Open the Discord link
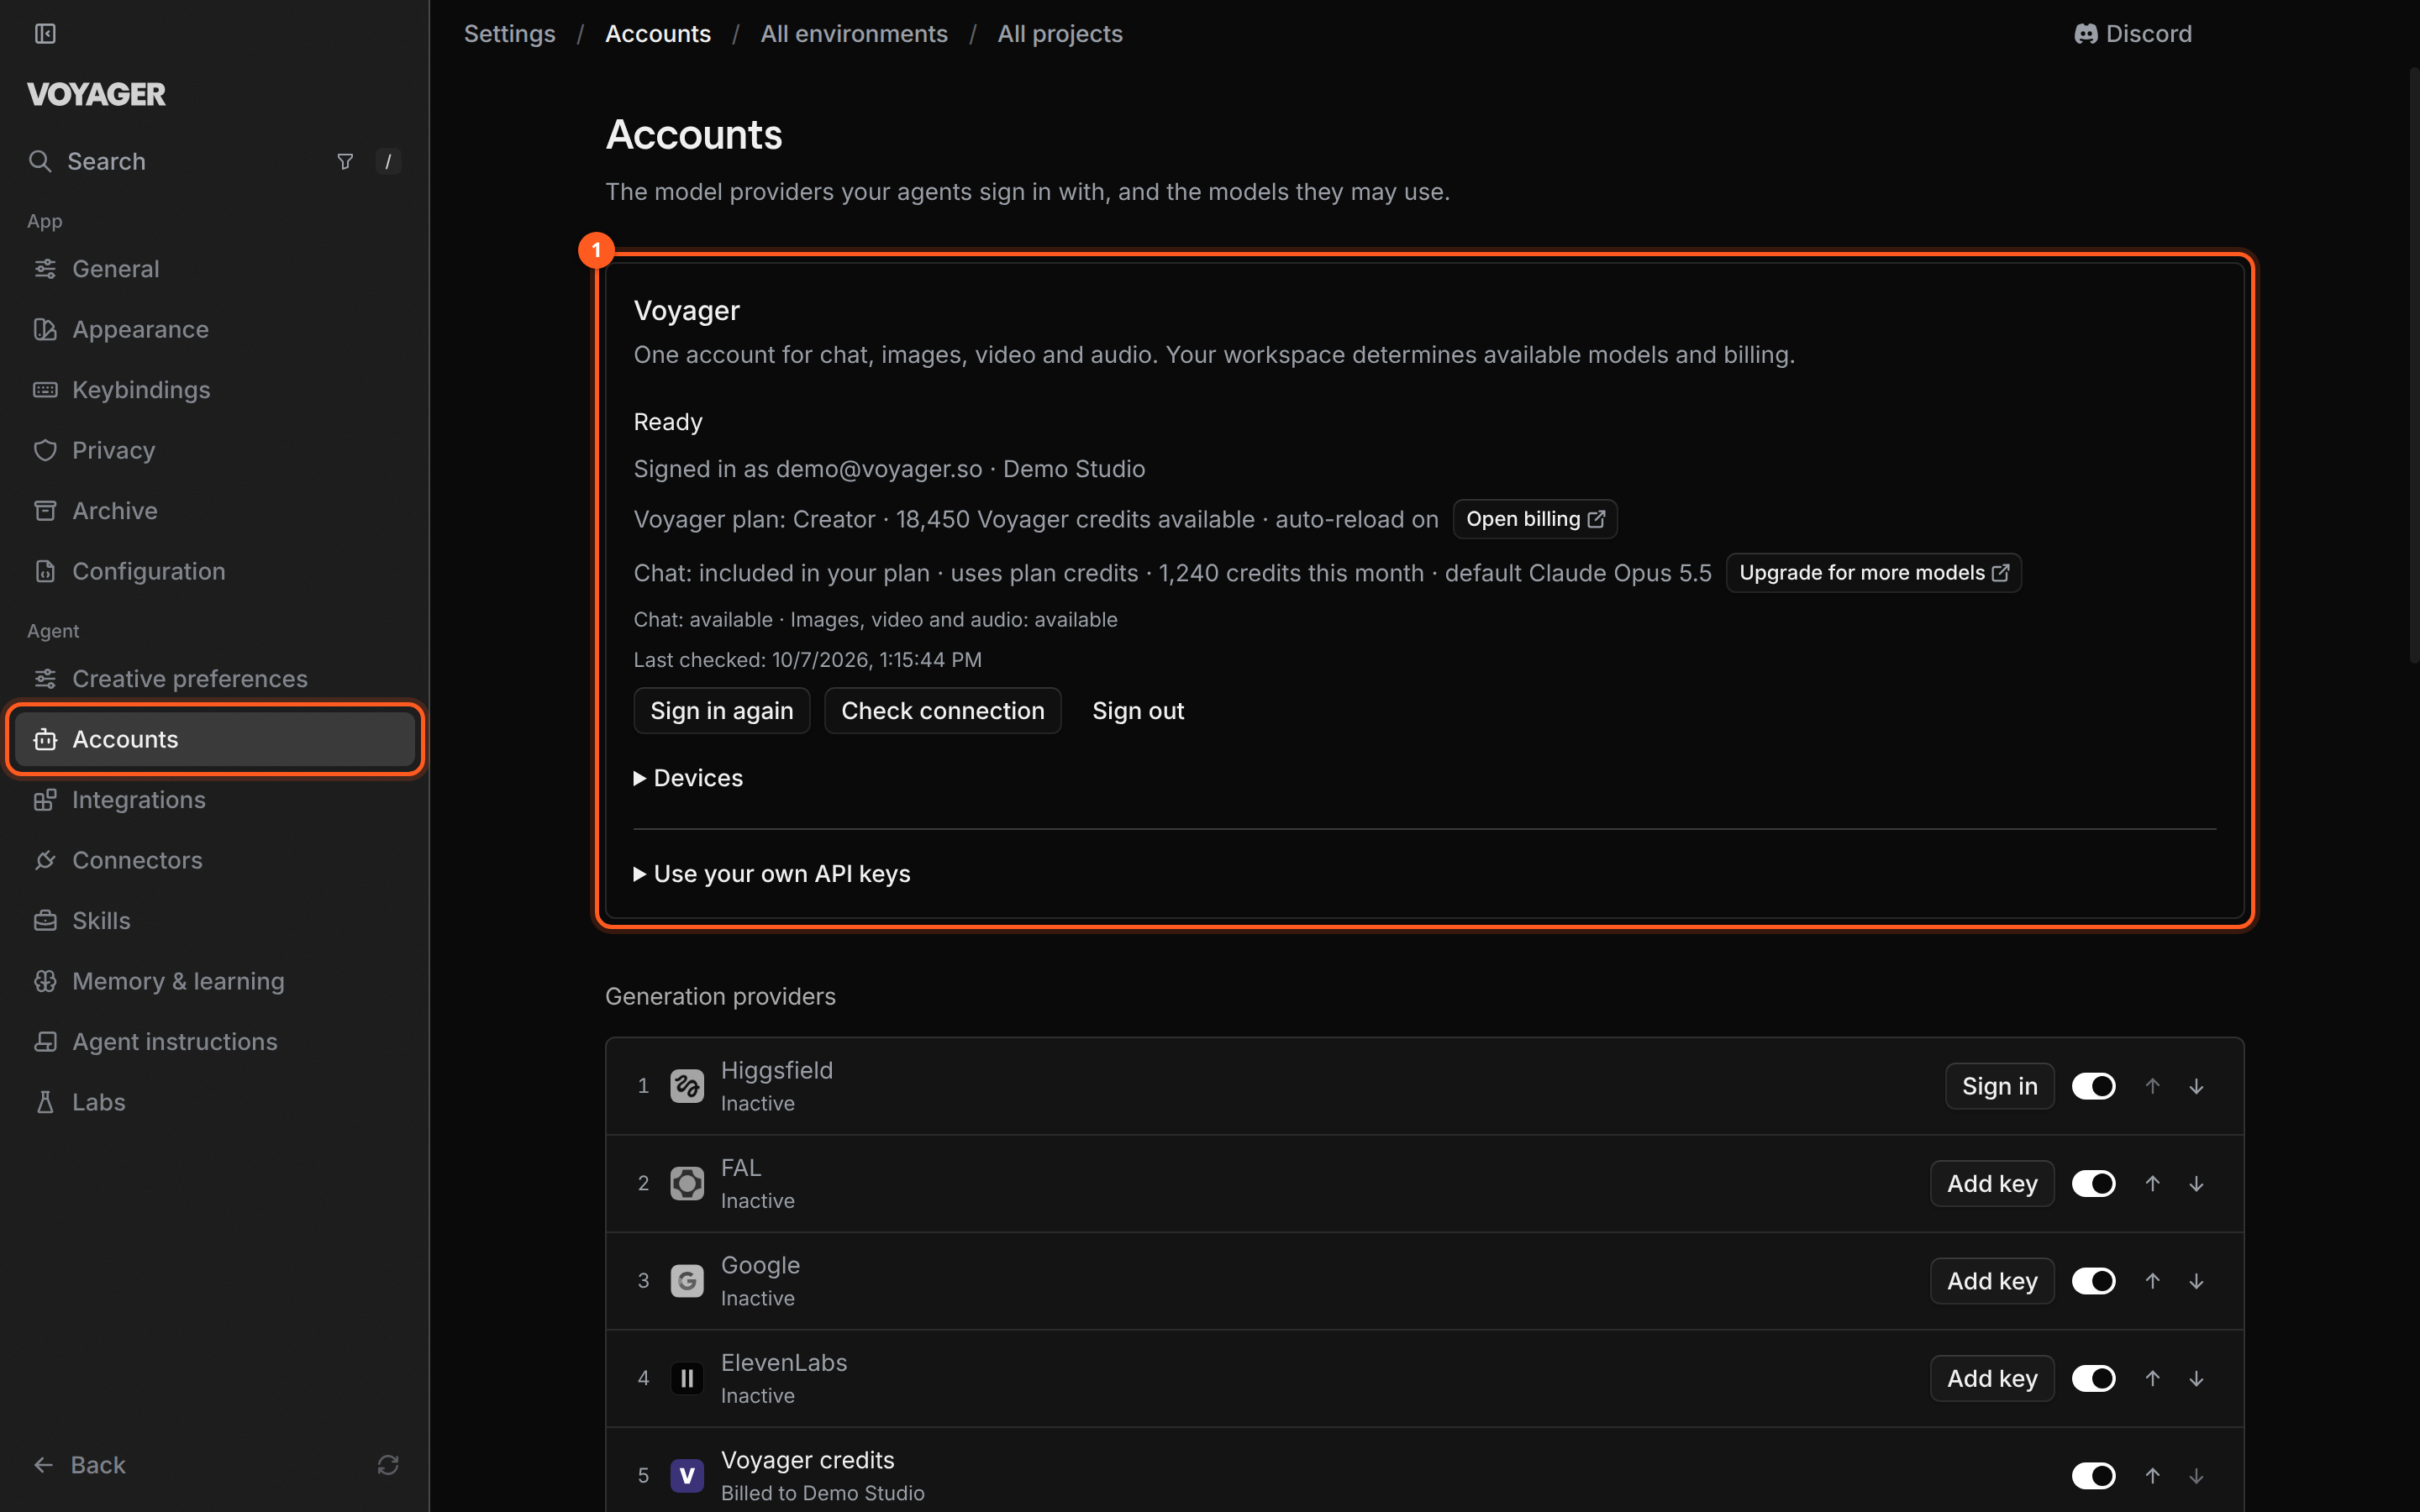Image resolution: width=2420 pixels, height=1512 pixels. pos(2133,34)
